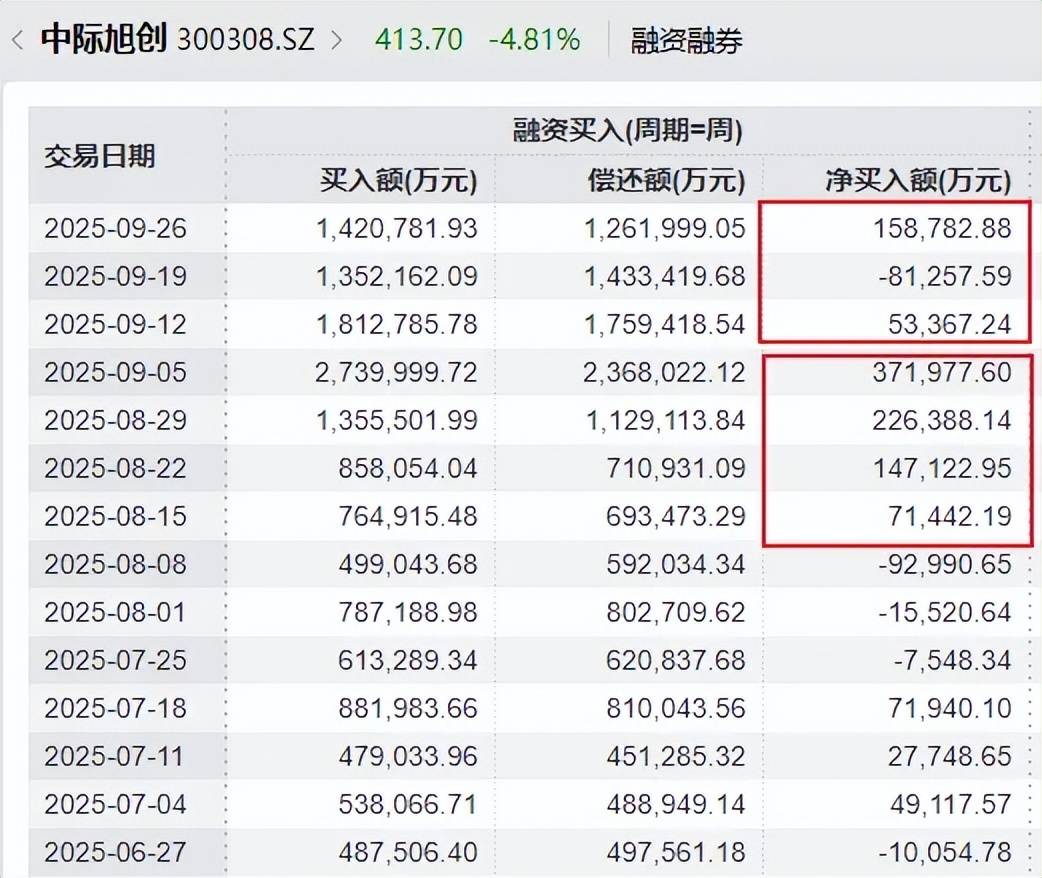1042x878 pixels.
Task: Click repayment amount 497,561.18
Action: (x=676, y=852)
